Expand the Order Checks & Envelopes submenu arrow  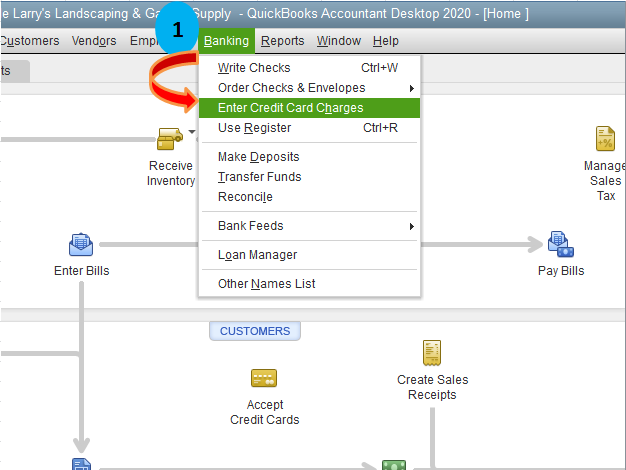[412, 88]
